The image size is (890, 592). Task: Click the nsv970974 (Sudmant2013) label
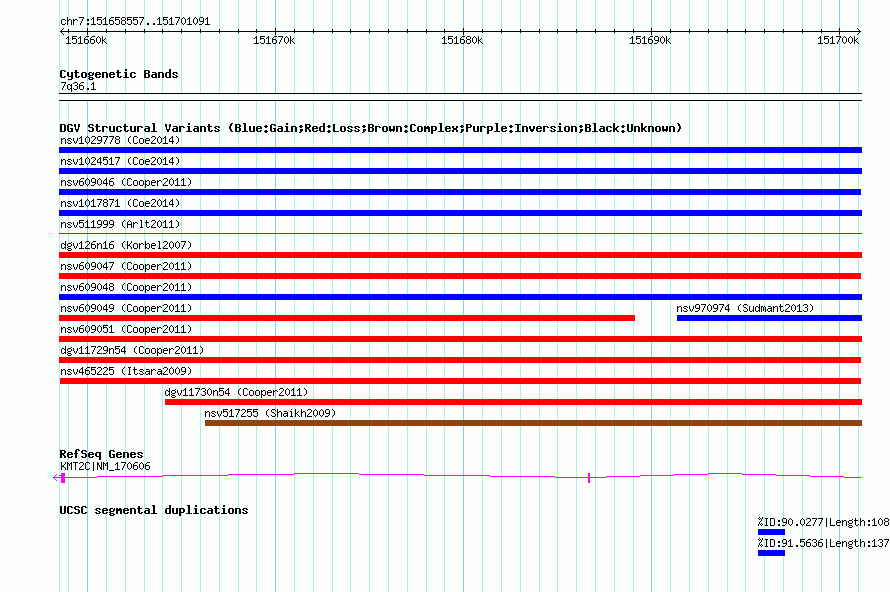745,308
